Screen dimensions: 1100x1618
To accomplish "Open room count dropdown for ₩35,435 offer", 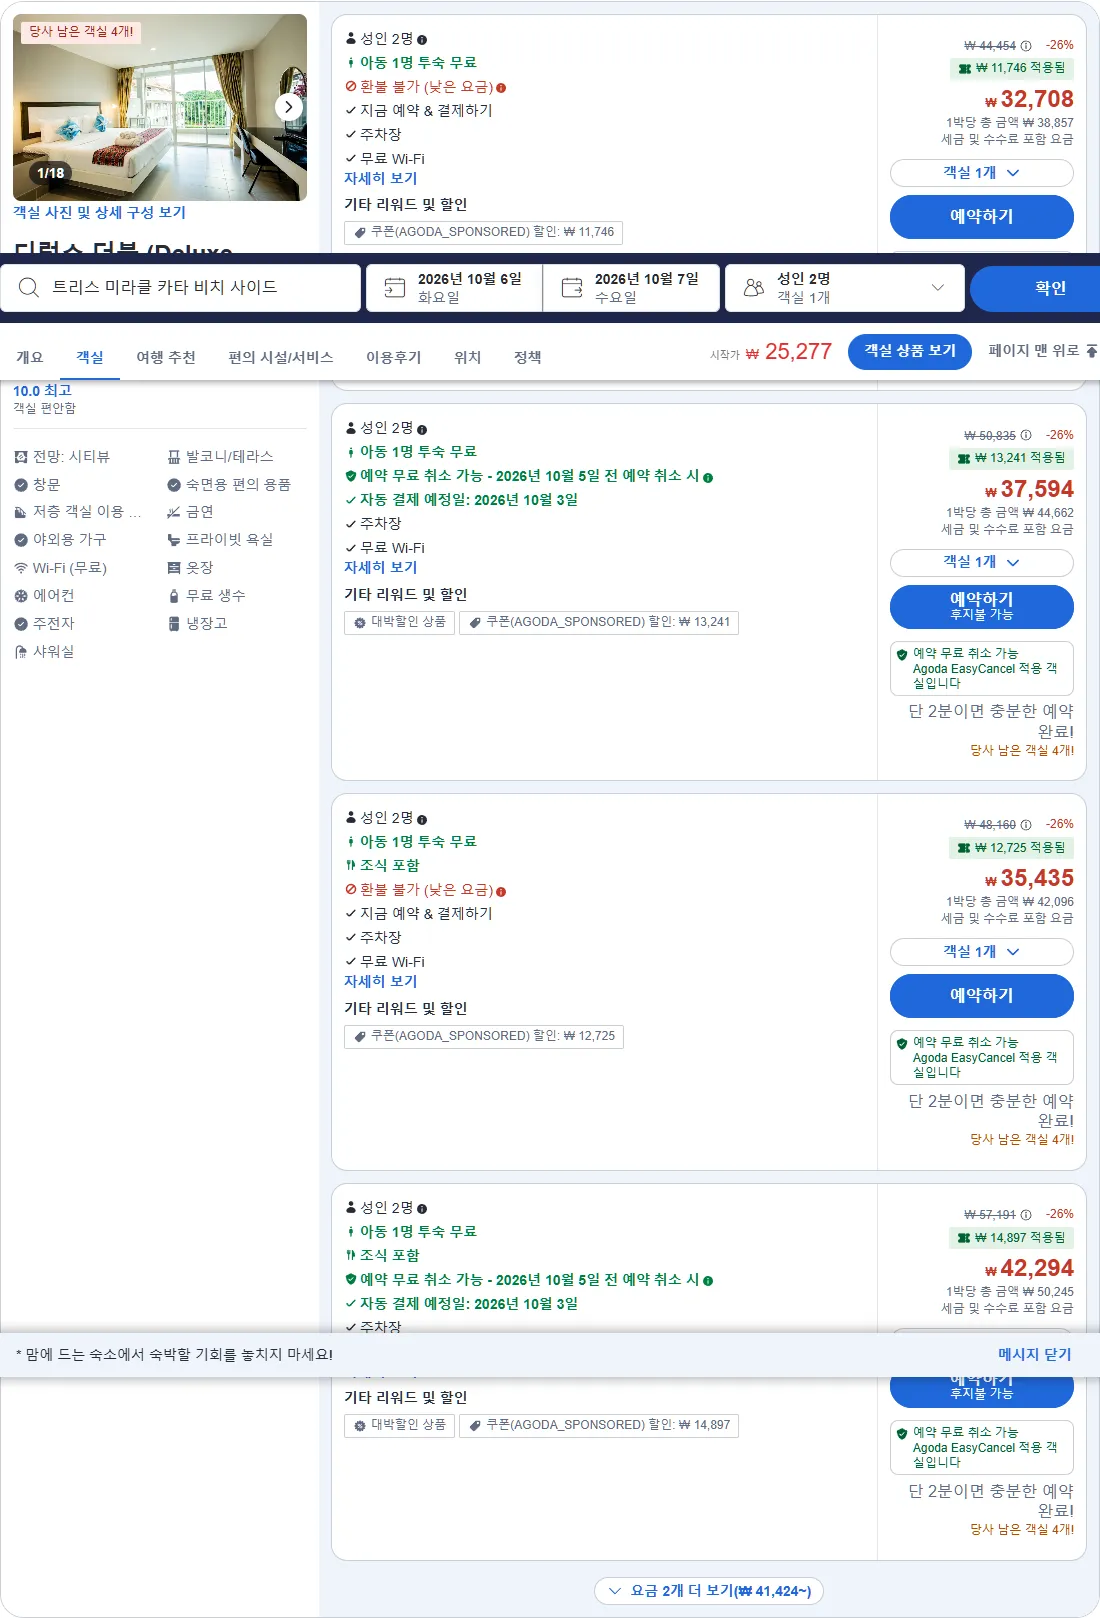I will (981, 952).
